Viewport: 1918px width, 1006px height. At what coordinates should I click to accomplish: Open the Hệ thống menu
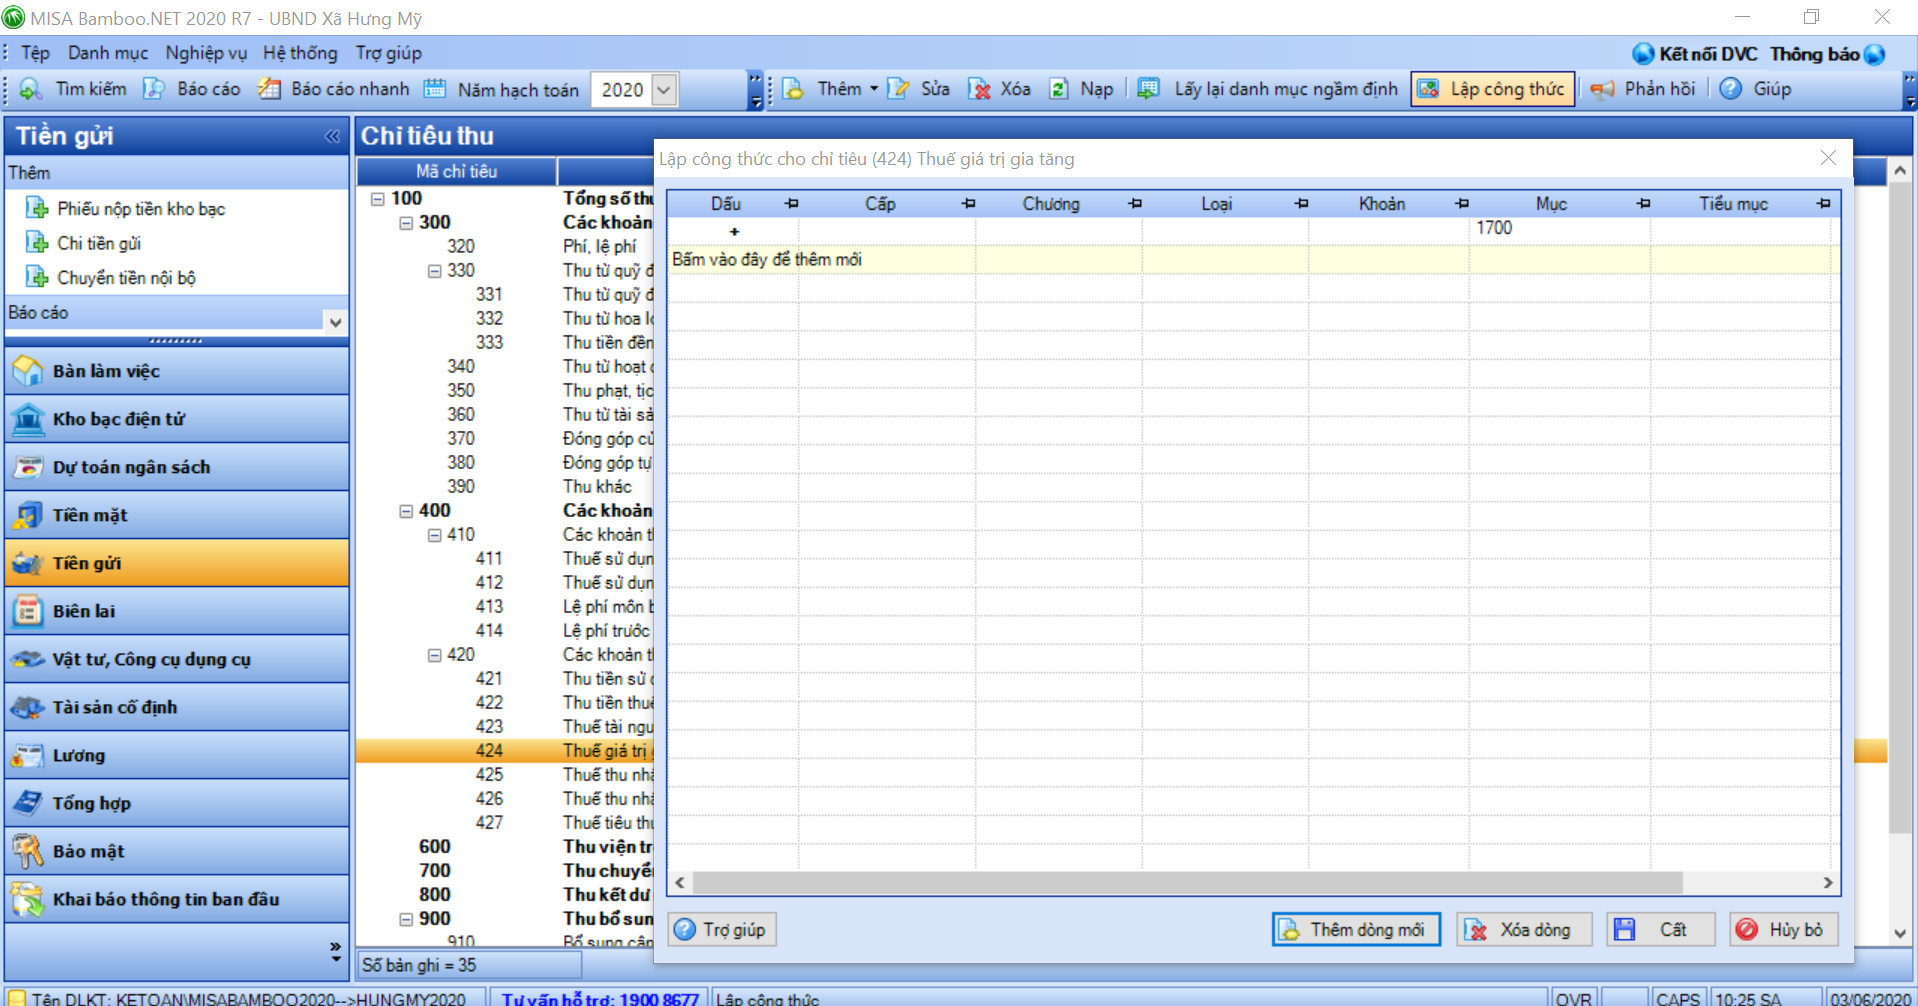point(300,53)
